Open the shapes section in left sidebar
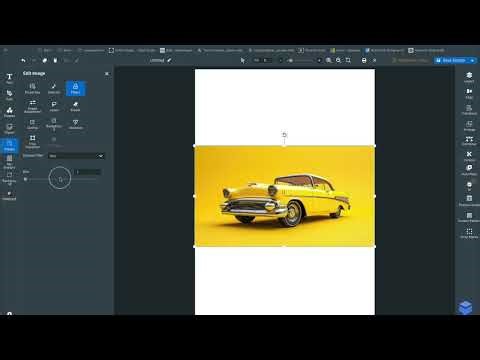The image size is (480, 360). coord(9,112)
